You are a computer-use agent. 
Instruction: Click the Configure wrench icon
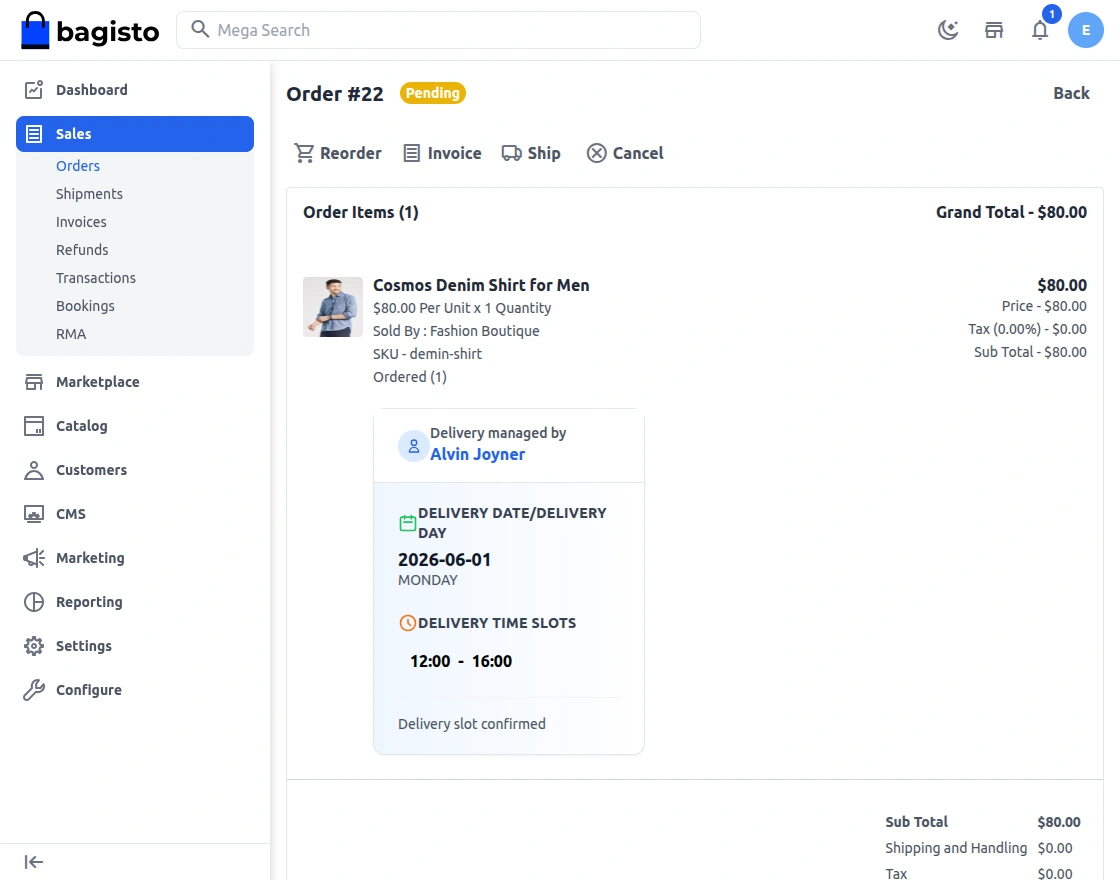click(x=34, y=690)
